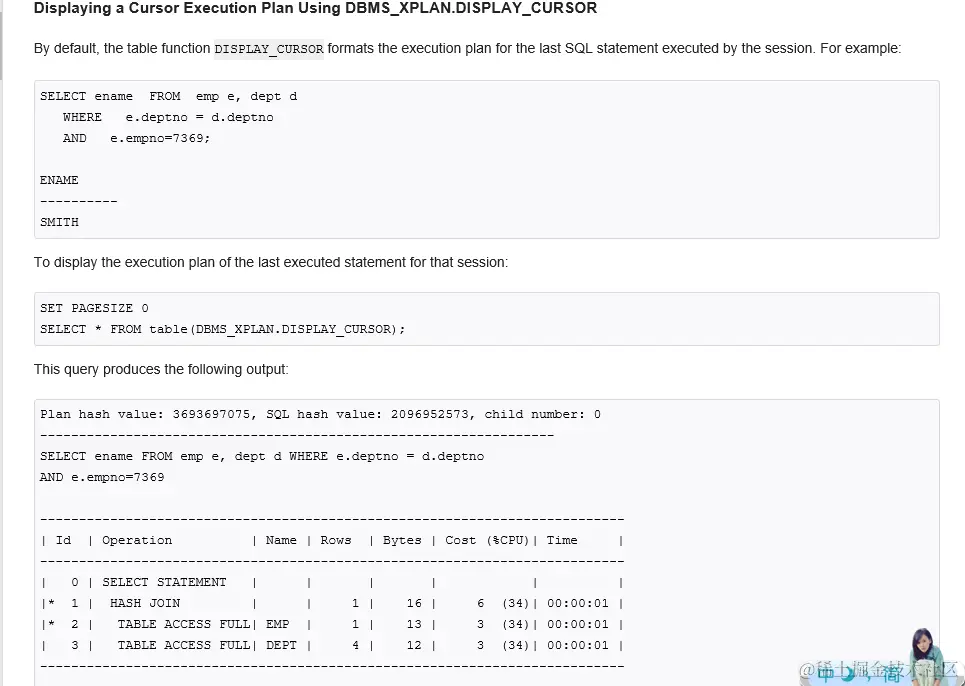Click rows value '4' in DEPT row

coord(355,645)
